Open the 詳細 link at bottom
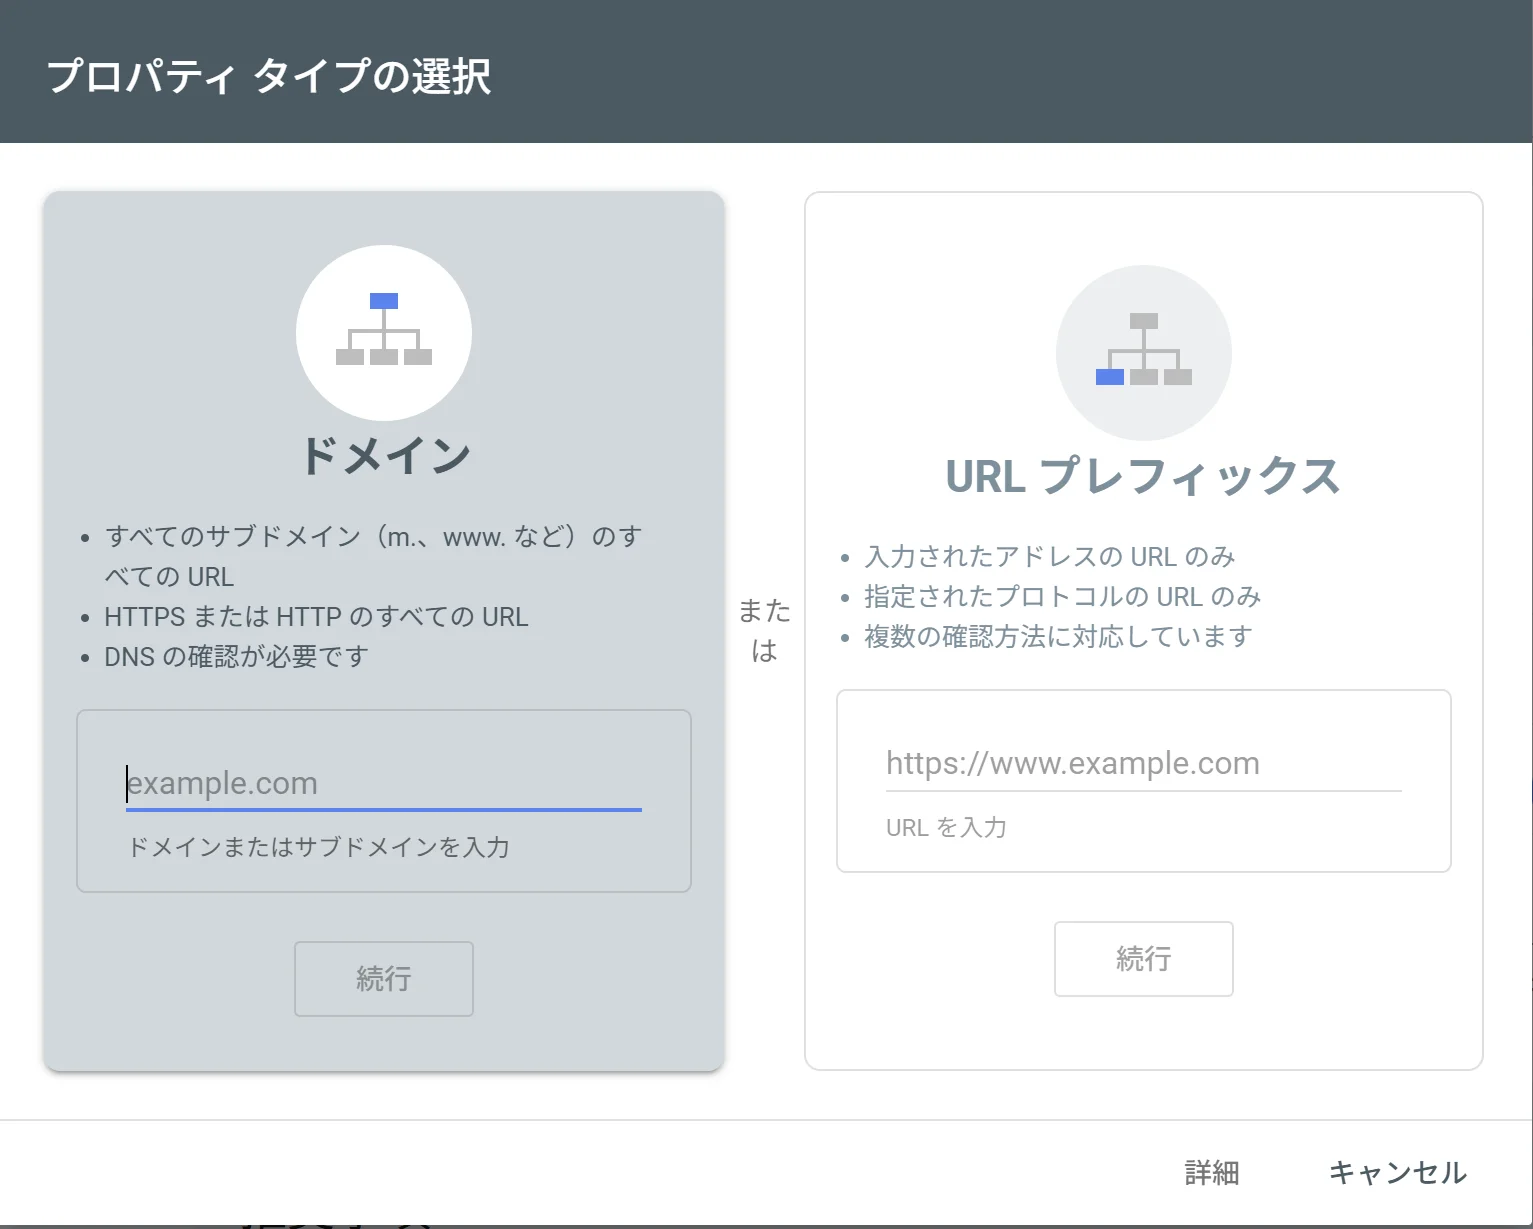 click(x=1211, y=1172)
